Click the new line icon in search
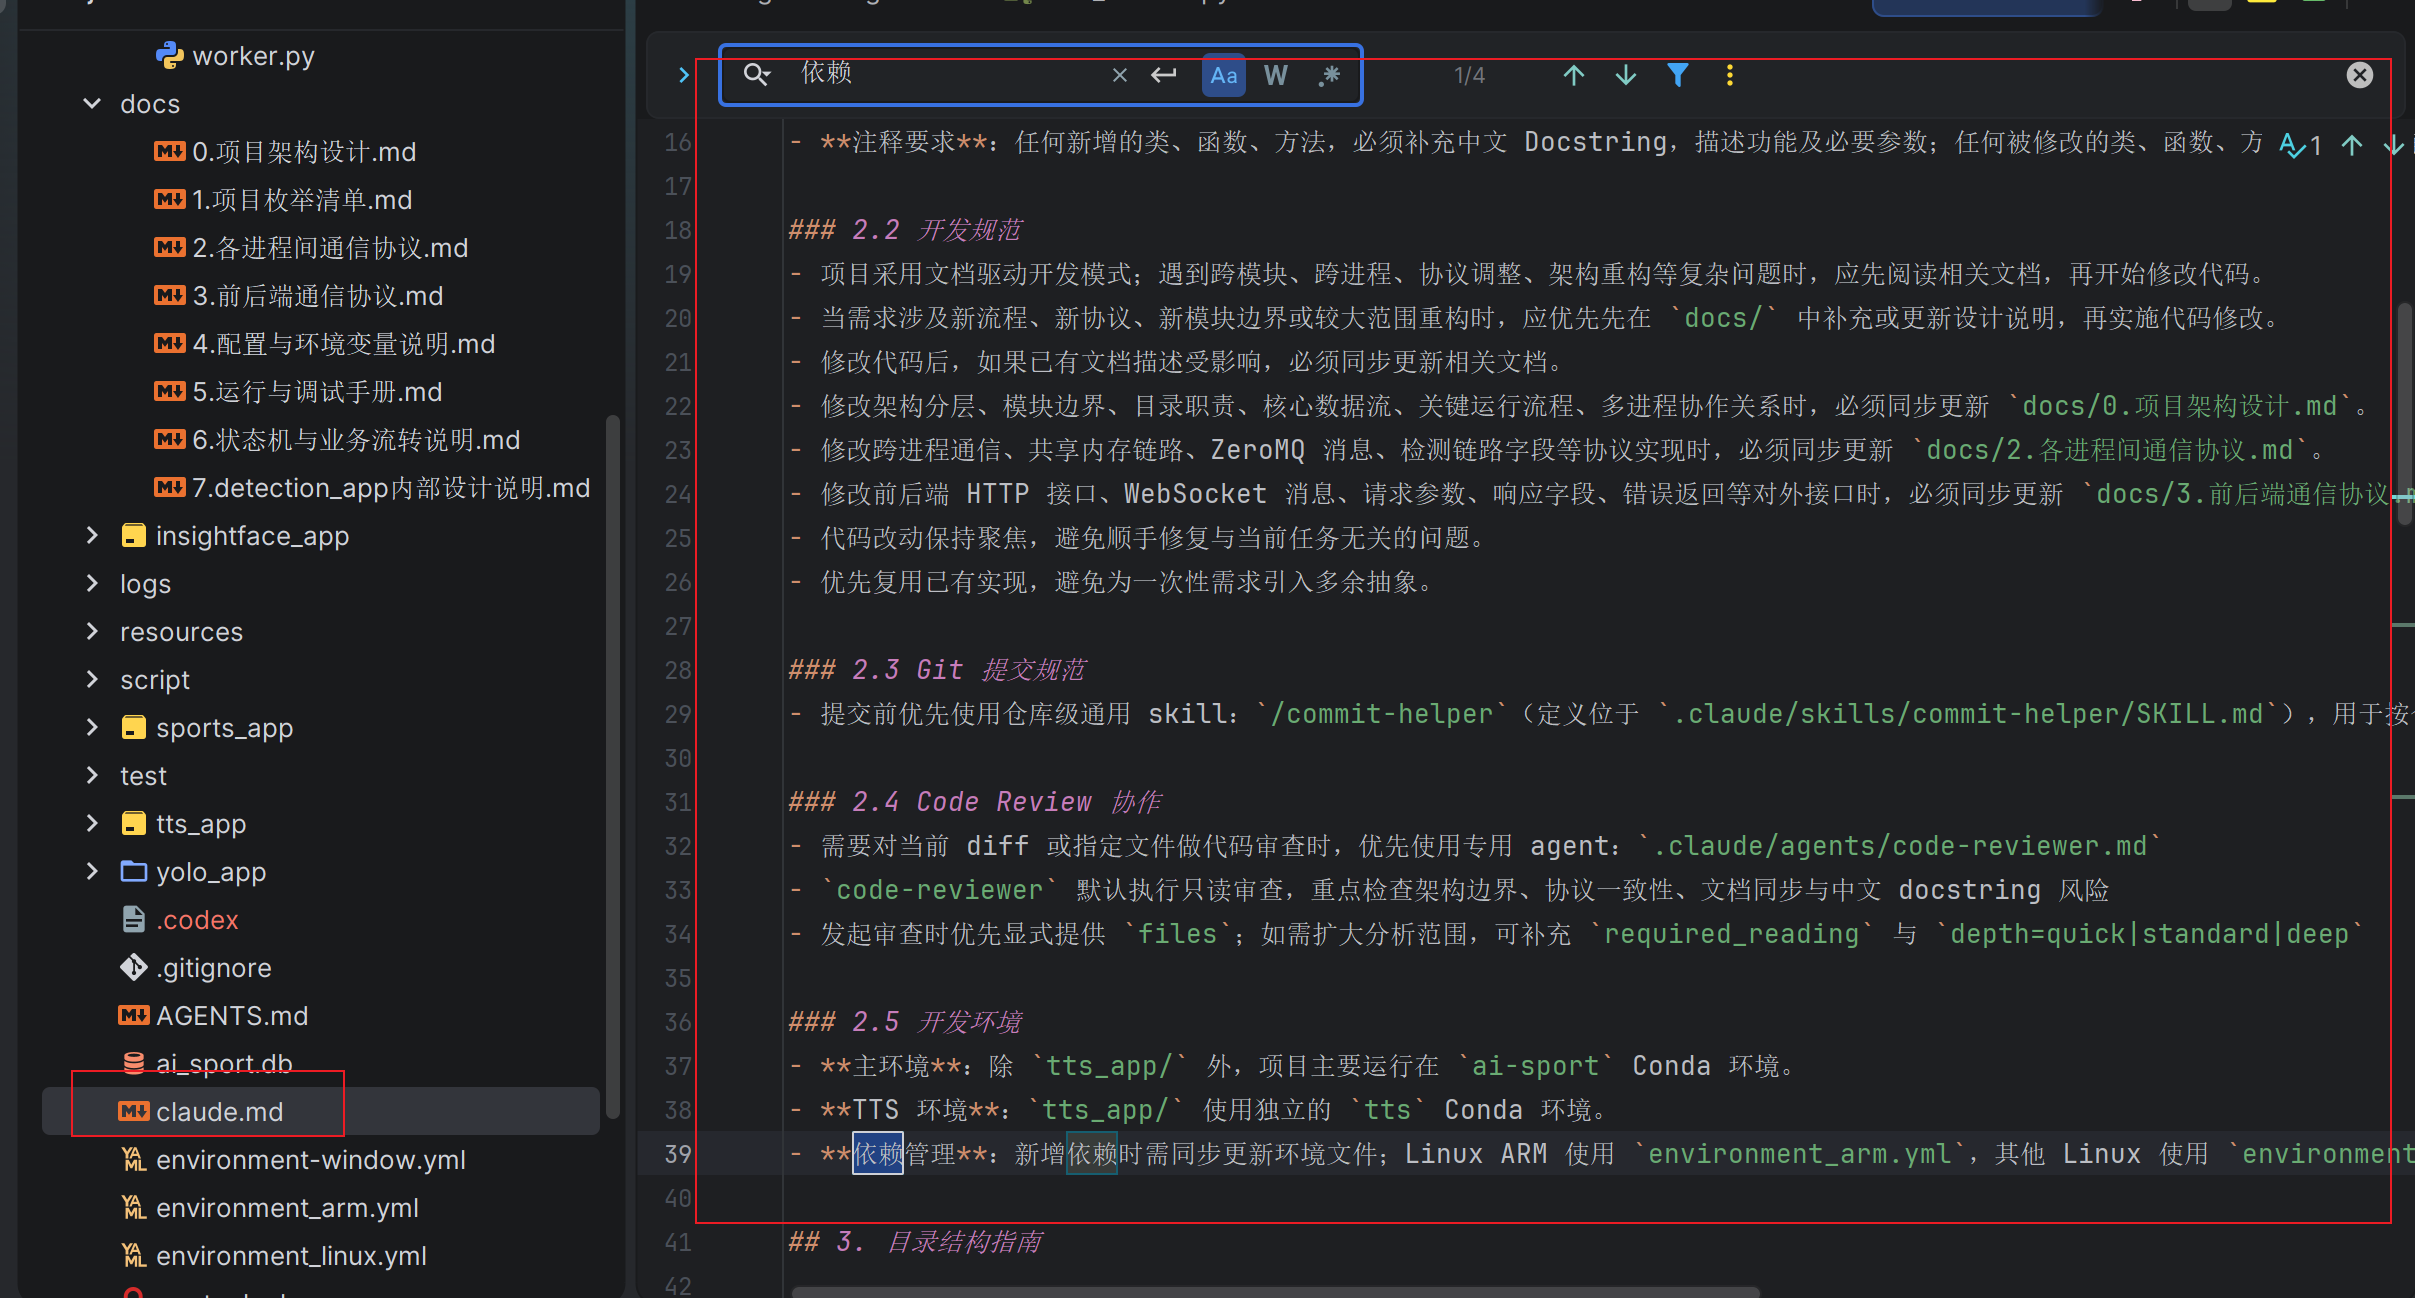The image size is (2415, 1298). pos(1163,75)
